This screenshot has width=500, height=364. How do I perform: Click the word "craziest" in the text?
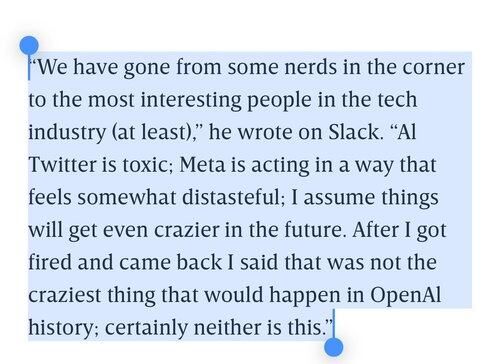(x=65, y=295)
